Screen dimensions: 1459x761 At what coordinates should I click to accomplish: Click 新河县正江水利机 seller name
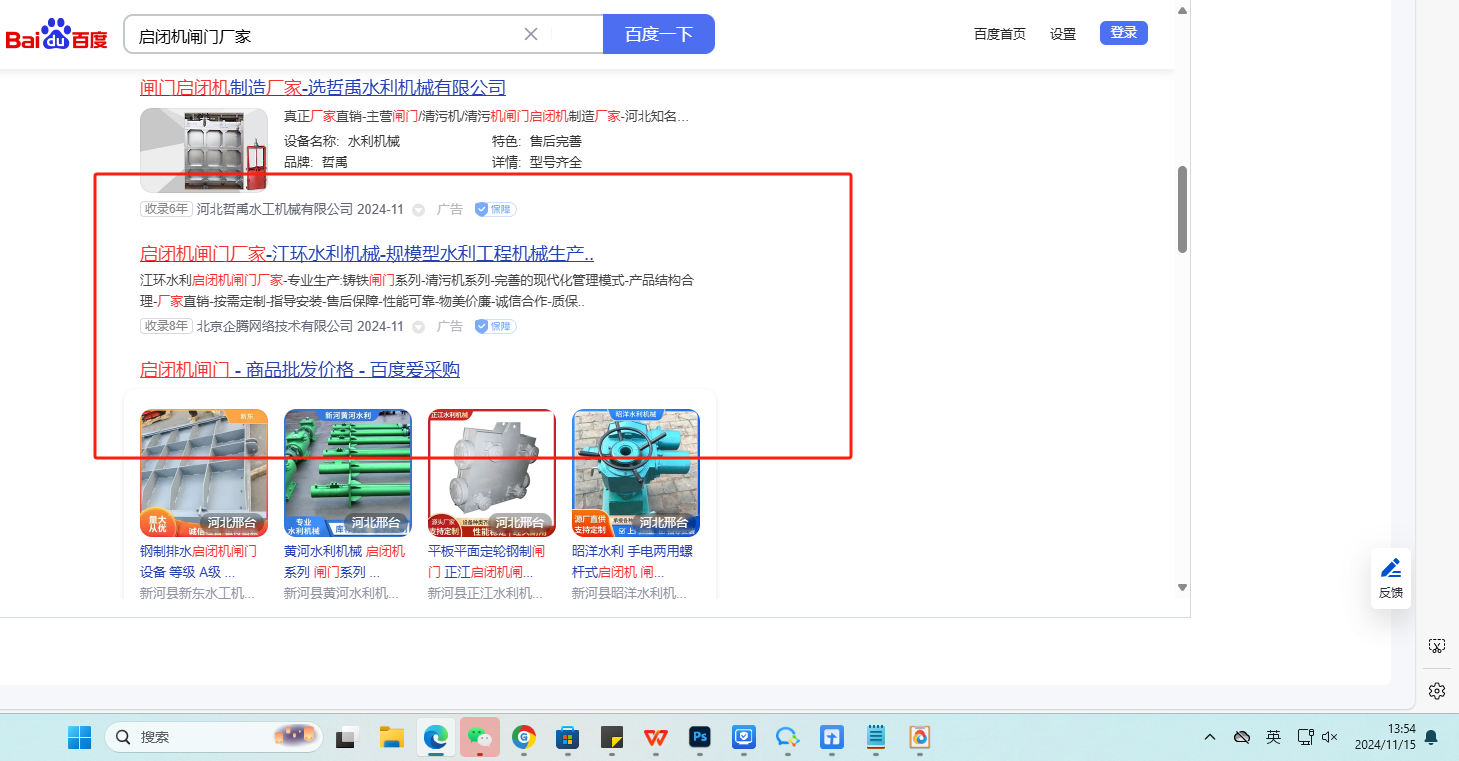pyautogui.click(x=485, y=594)
